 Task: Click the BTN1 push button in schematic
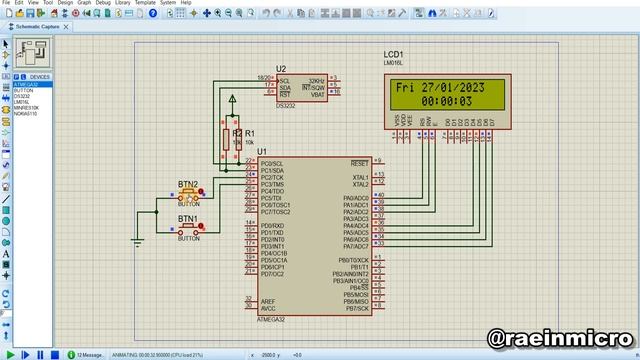click(x=188, y=229)
